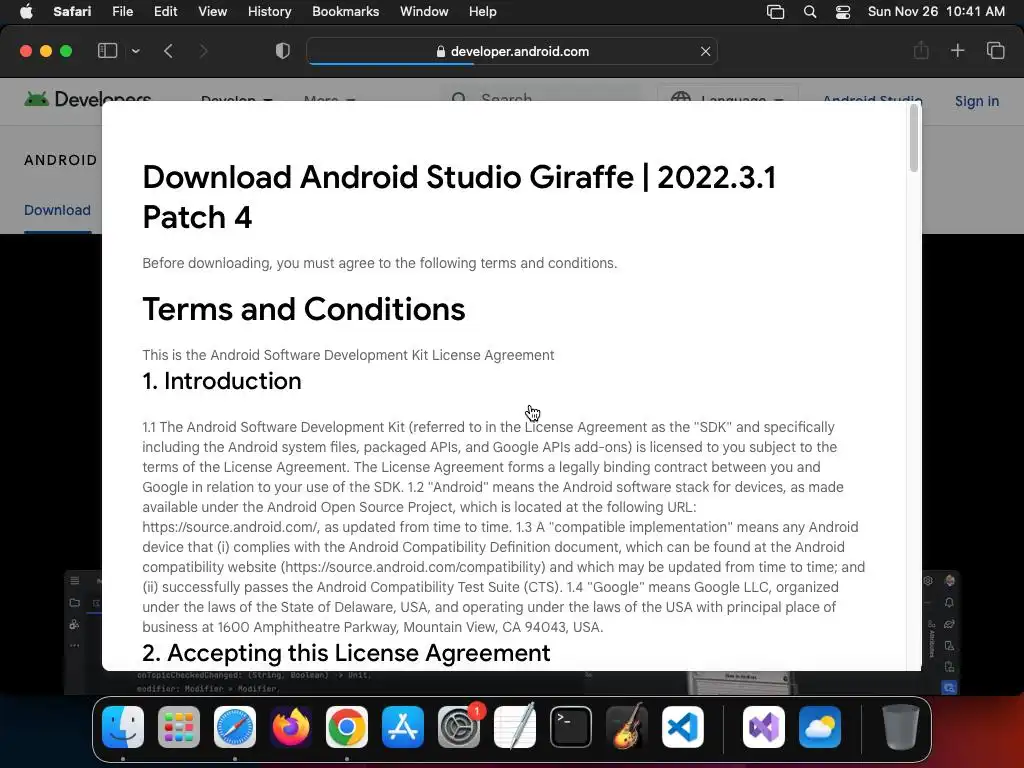
Task: Click the privacy report shield icon
Action: pyautogui.click(x=283, y=51)
